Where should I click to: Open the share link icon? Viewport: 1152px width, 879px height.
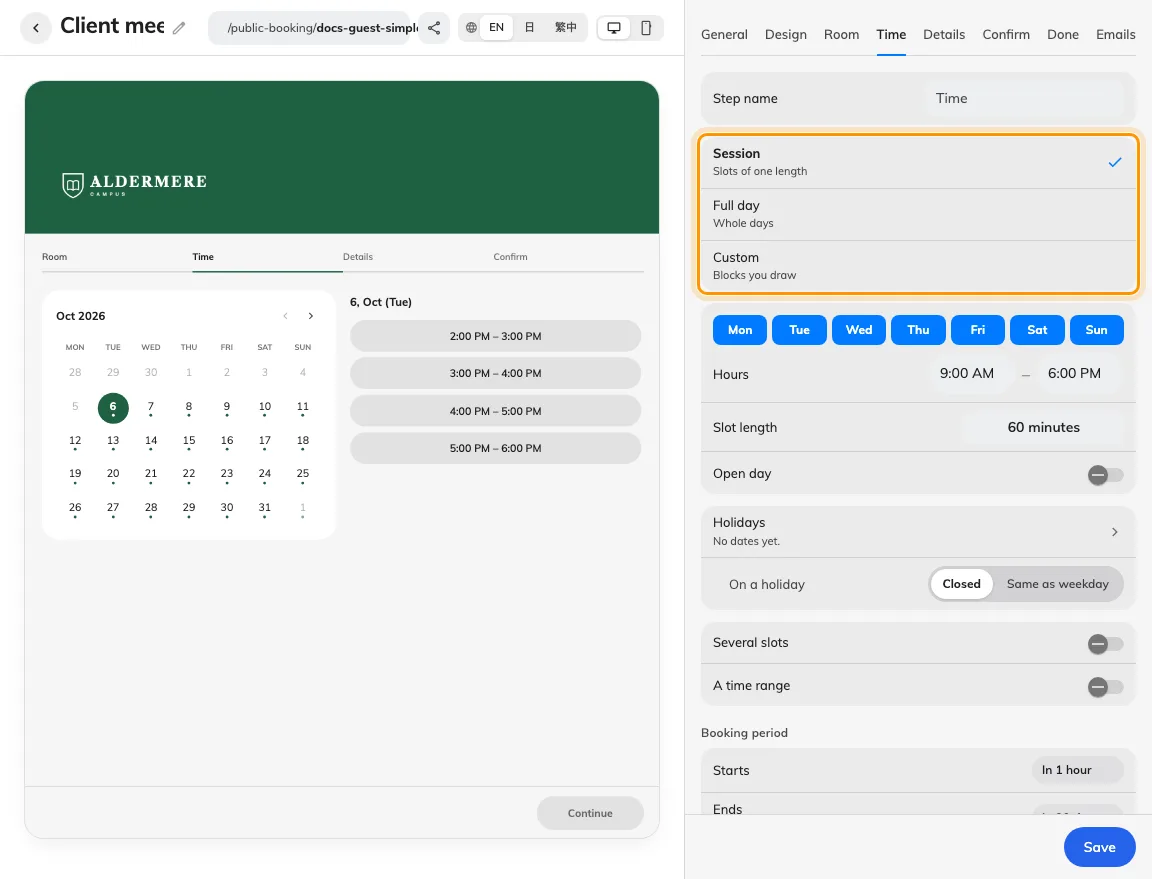434,28
